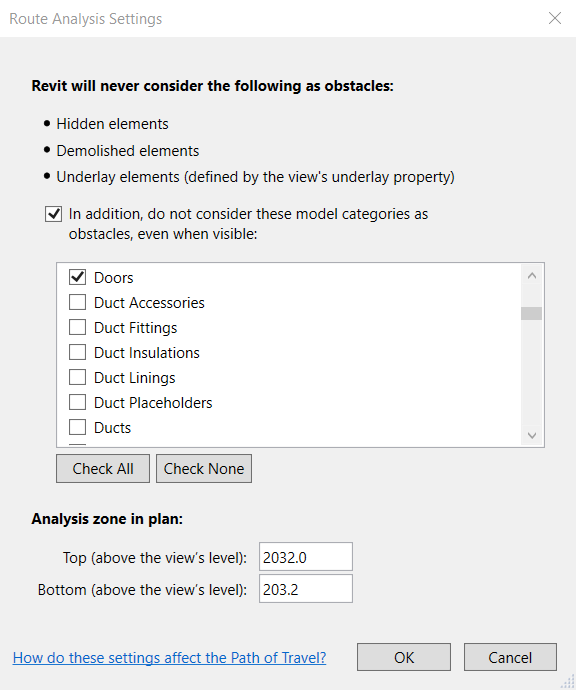Close the Route Analysis Settings window
Screen dimensions: 576x690
[x=555, y=18]
